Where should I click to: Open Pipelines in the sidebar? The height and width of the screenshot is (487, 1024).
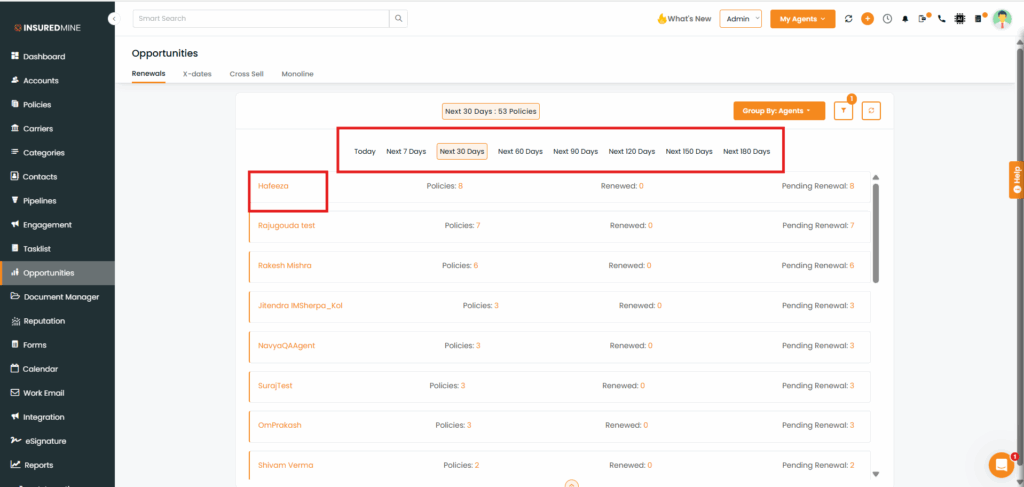40,201
